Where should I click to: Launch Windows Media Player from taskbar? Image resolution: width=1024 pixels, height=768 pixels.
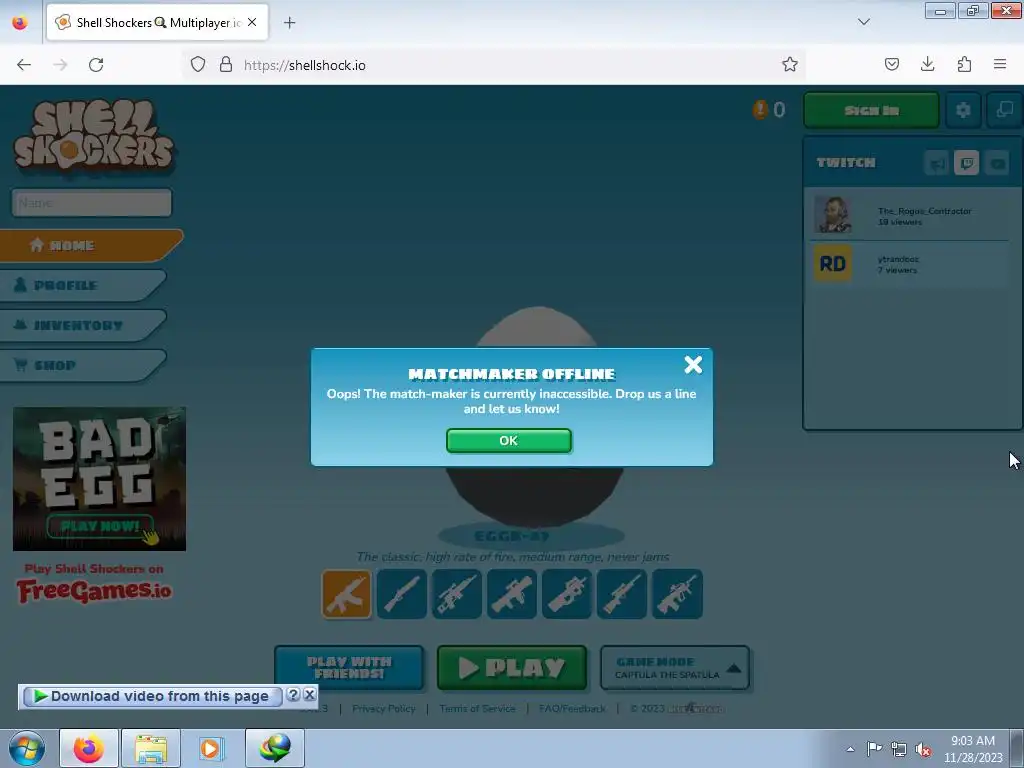click(x=210, y=748)
